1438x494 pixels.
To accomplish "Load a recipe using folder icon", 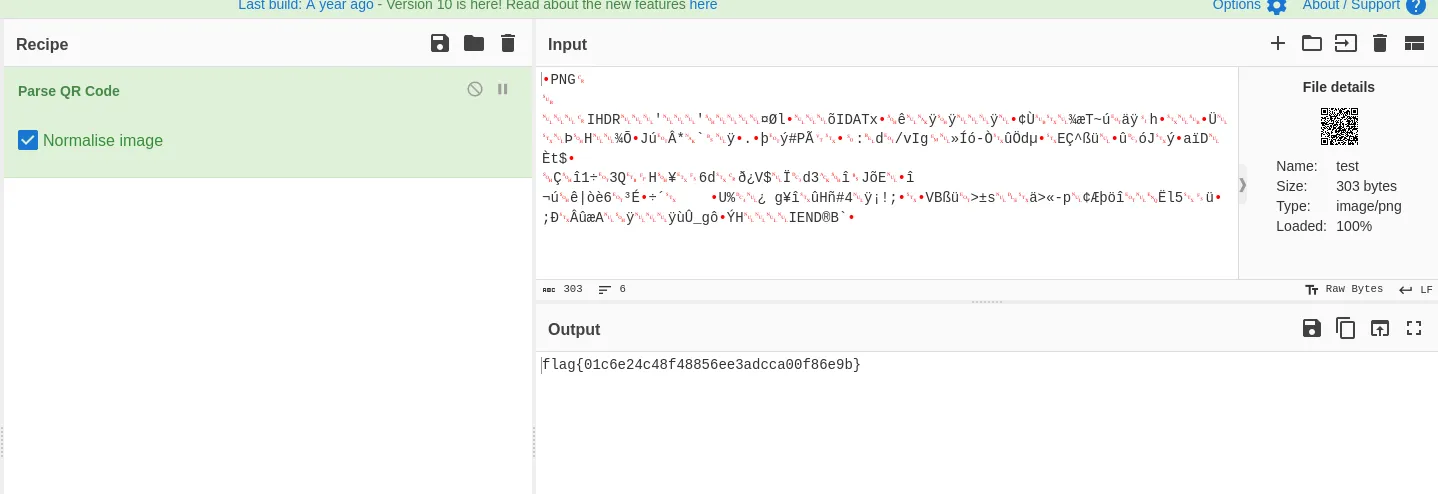I will 473,43.
